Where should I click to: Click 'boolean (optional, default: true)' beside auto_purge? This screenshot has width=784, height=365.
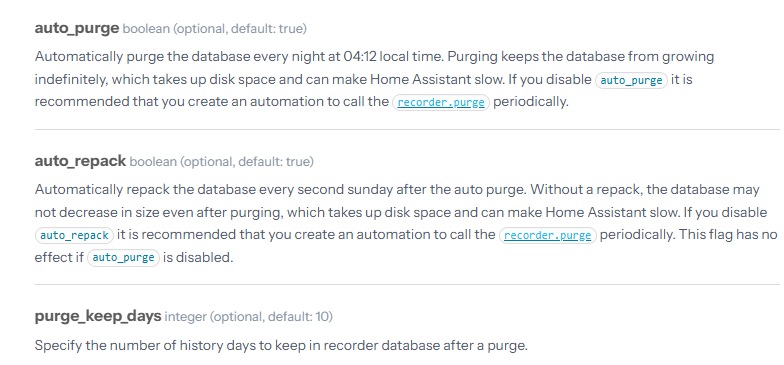point(214,29)
